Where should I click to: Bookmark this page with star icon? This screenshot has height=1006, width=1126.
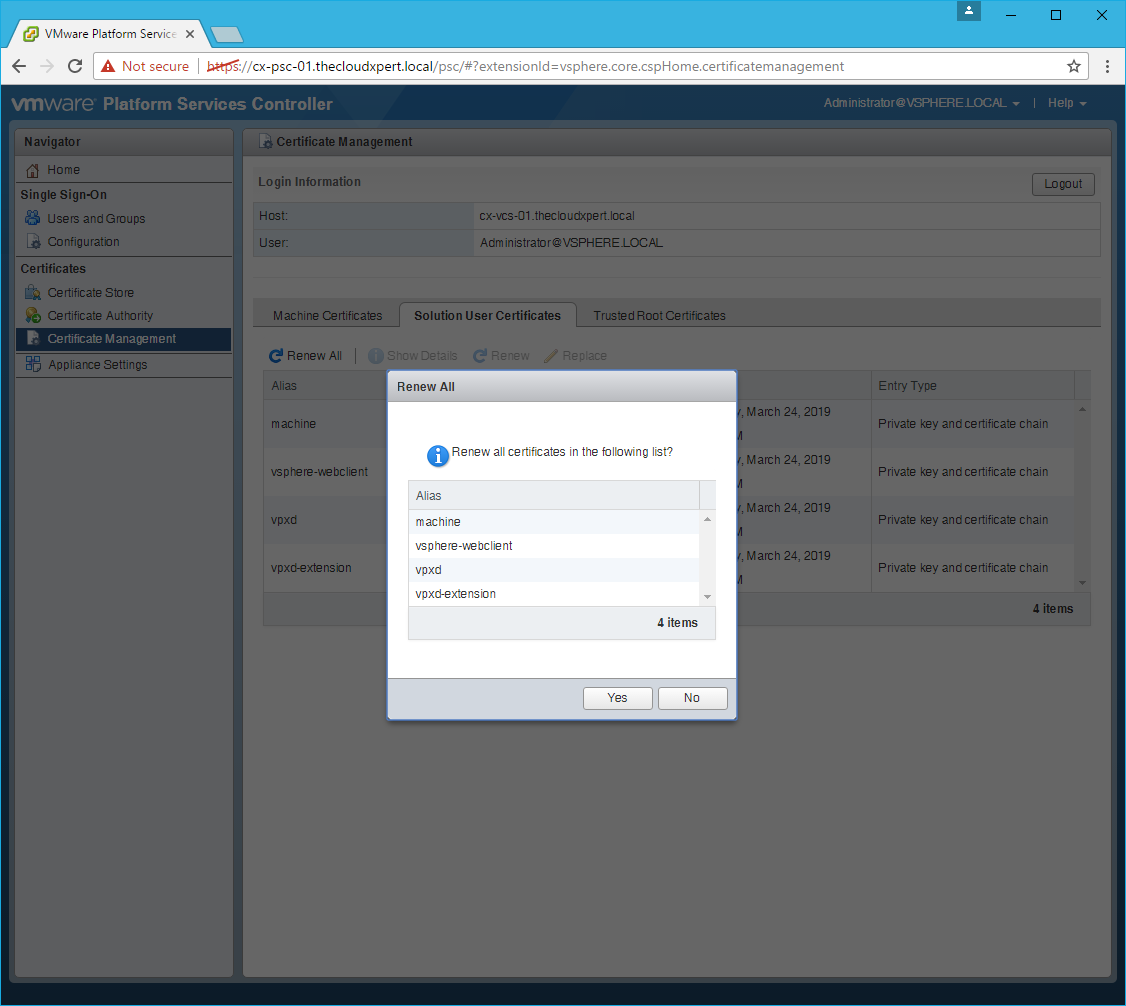1074,67
